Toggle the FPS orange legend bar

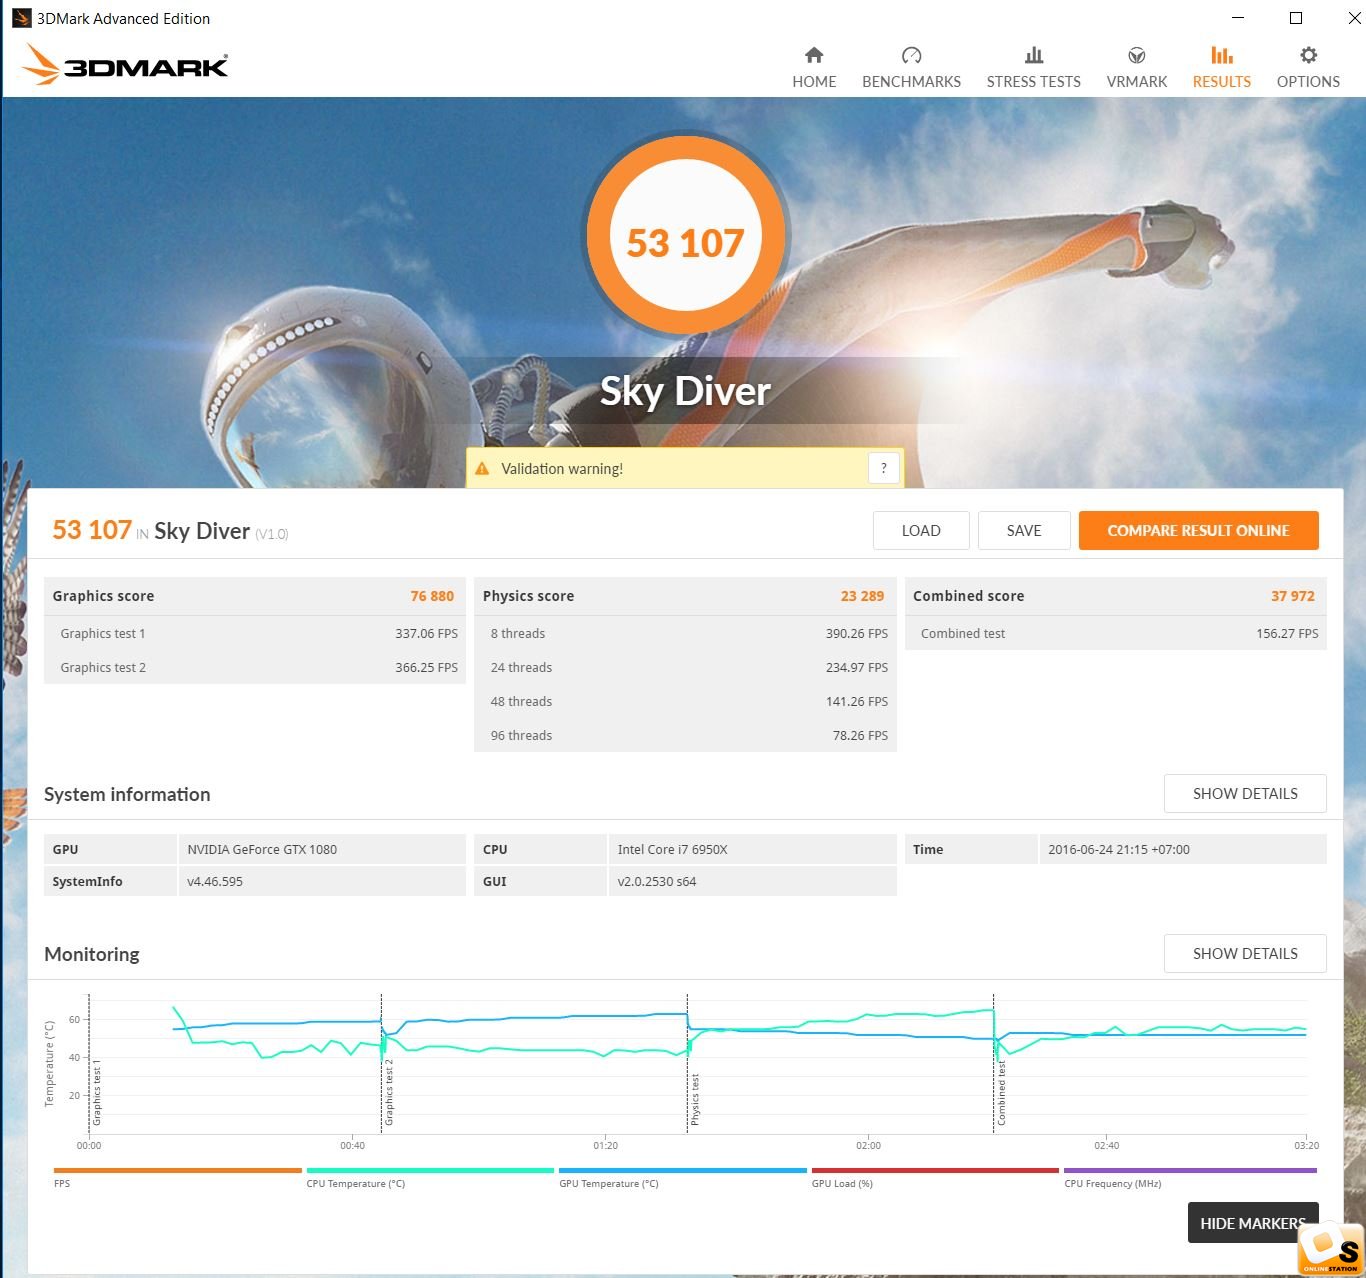178,1170
